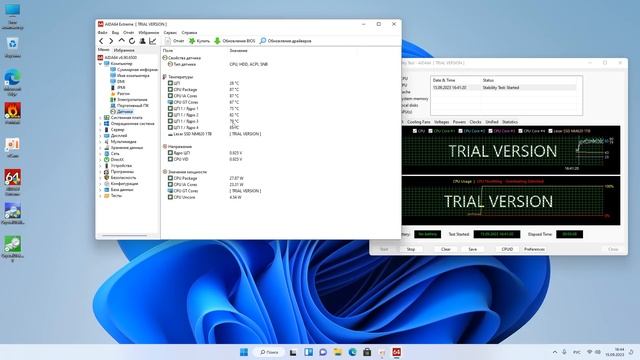This screenshot has width=640, height=360.
Task: Switch to Clocks tab in stability test
Action: 476,122
